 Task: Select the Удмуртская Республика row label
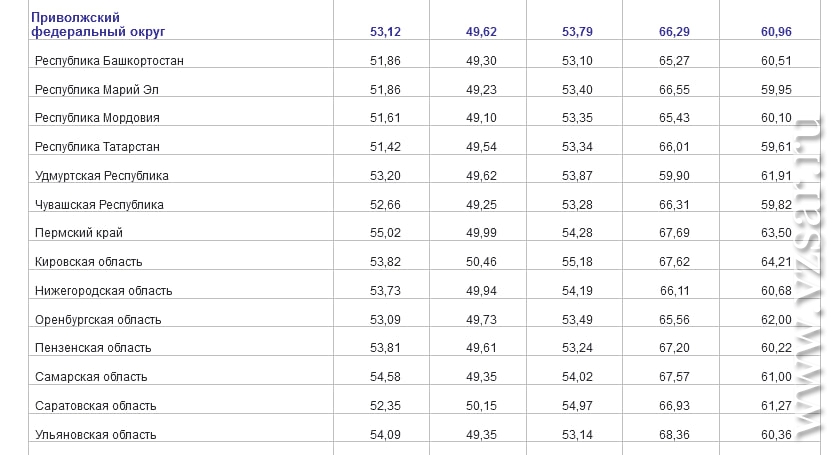102,176
